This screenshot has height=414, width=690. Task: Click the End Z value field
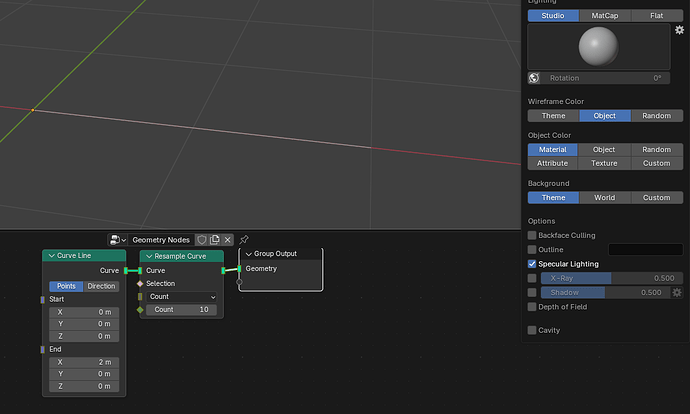tap(84, 386)
